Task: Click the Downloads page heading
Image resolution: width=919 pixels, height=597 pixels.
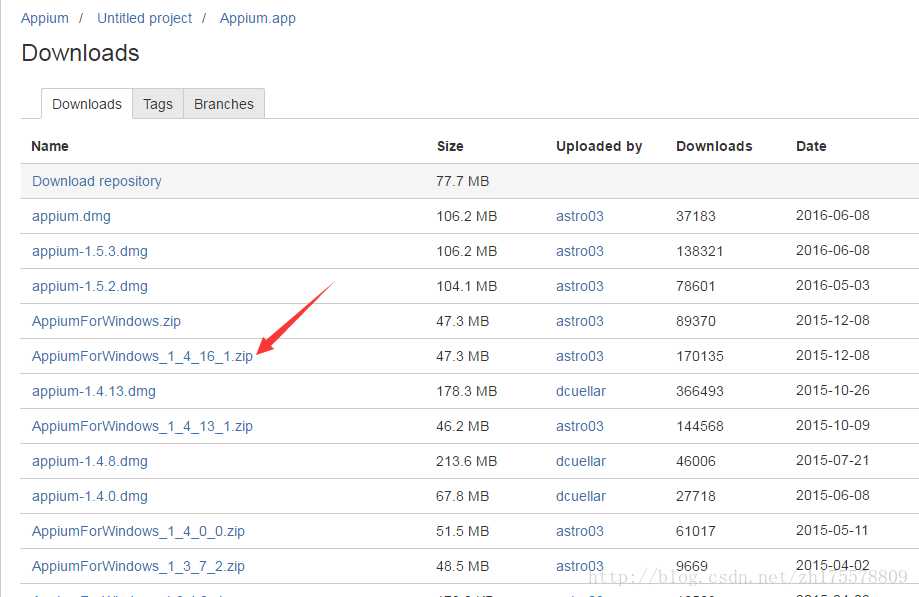Action: coord(80,53)
